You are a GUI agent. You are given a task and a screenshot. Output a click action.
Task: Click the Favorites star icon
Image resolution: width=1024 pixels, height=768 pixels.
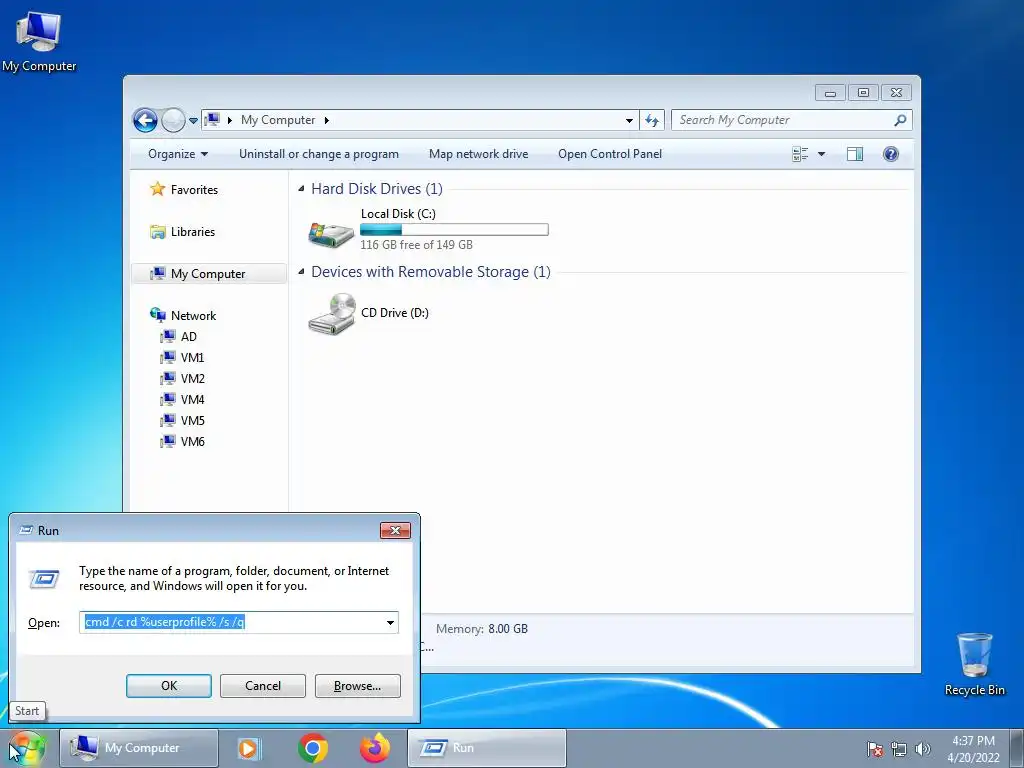pyautogui.click(x=157, y=189)
